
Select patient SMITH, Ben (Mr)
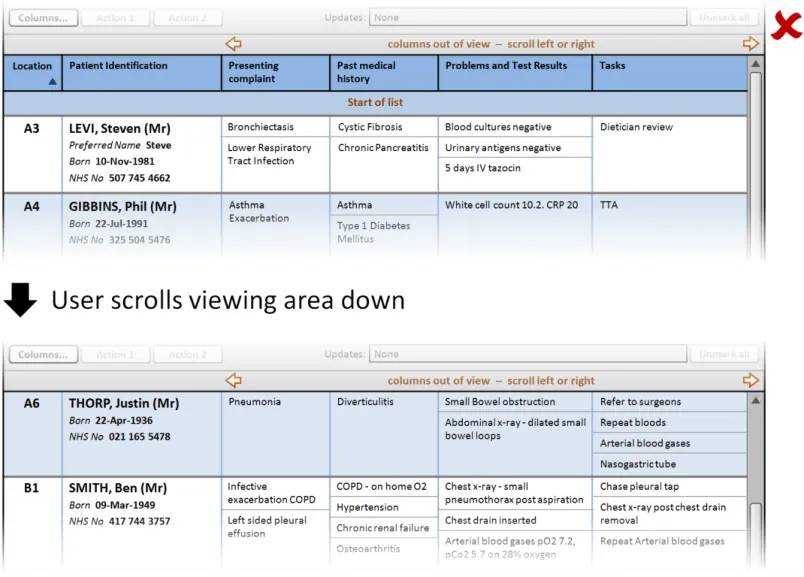(x=117, y=488)
